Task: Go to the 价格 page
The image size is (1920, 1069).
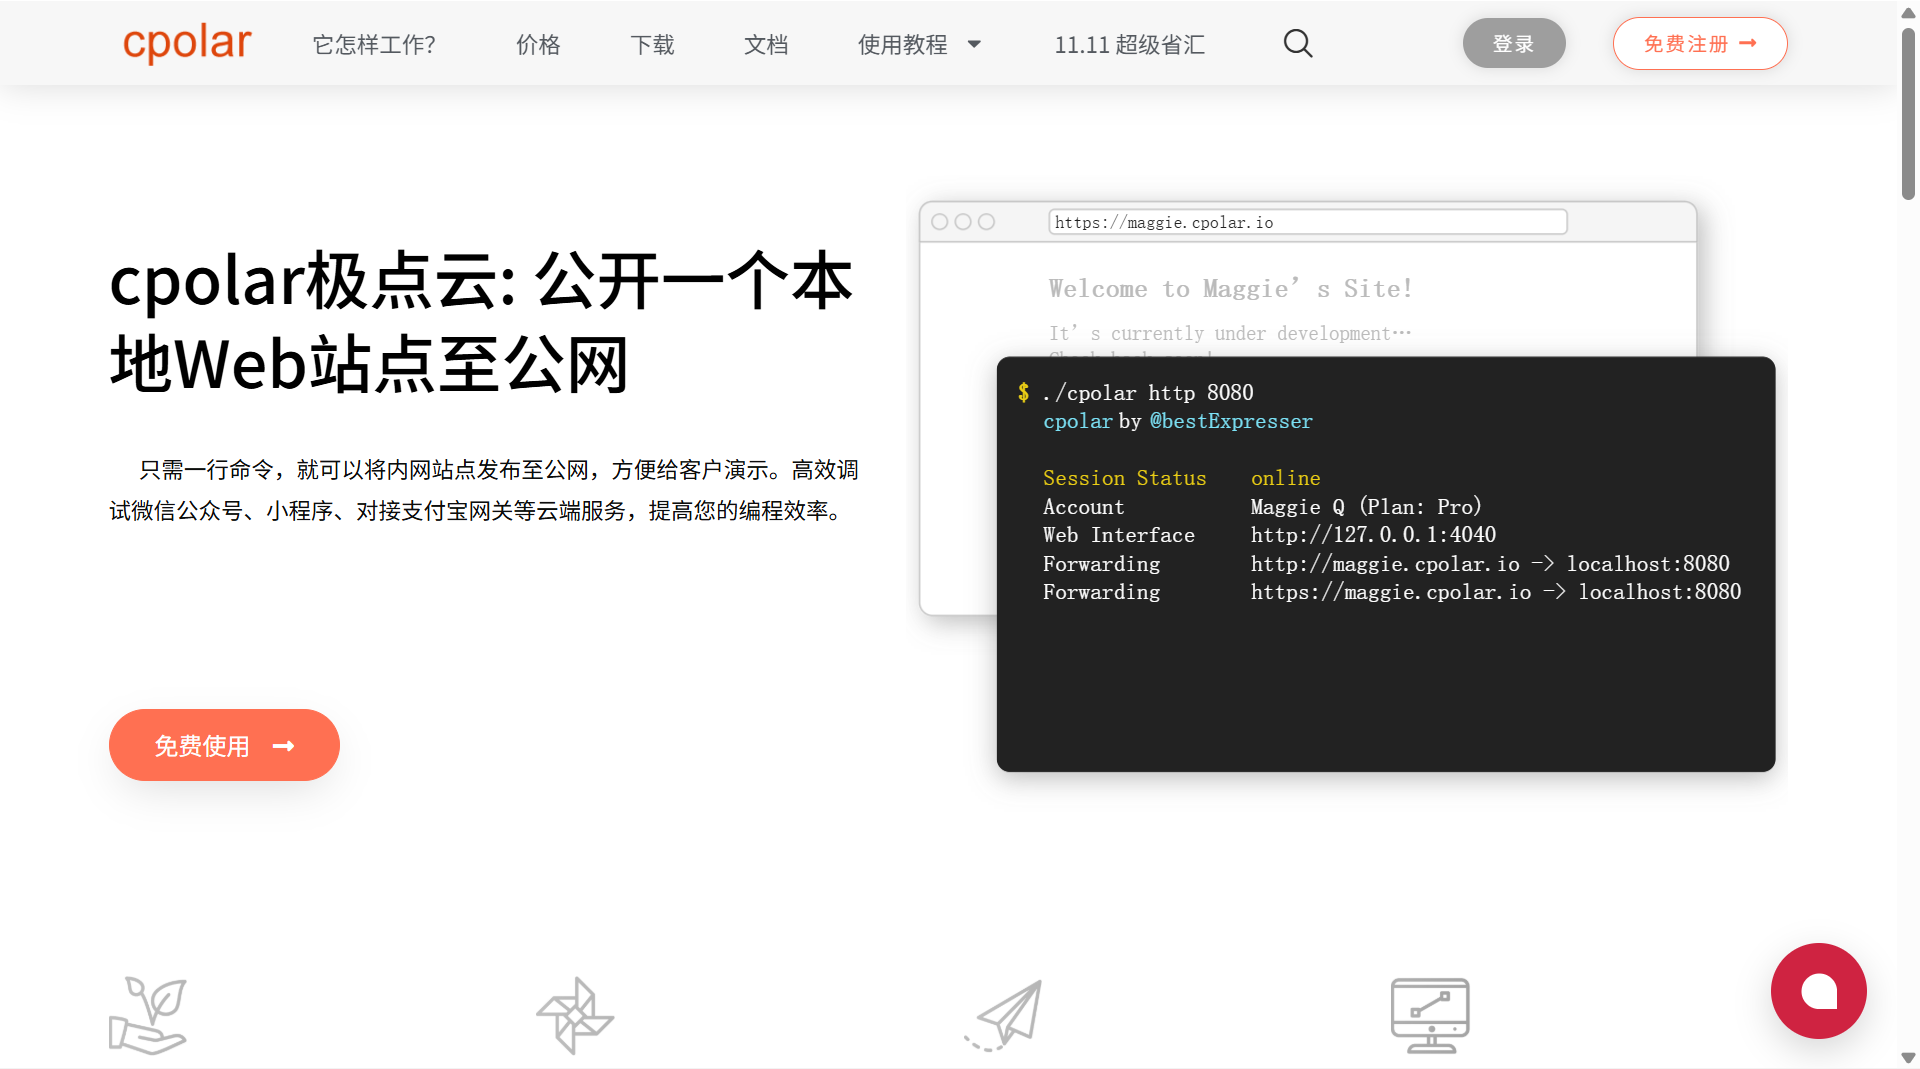Action: pos(538,45)
